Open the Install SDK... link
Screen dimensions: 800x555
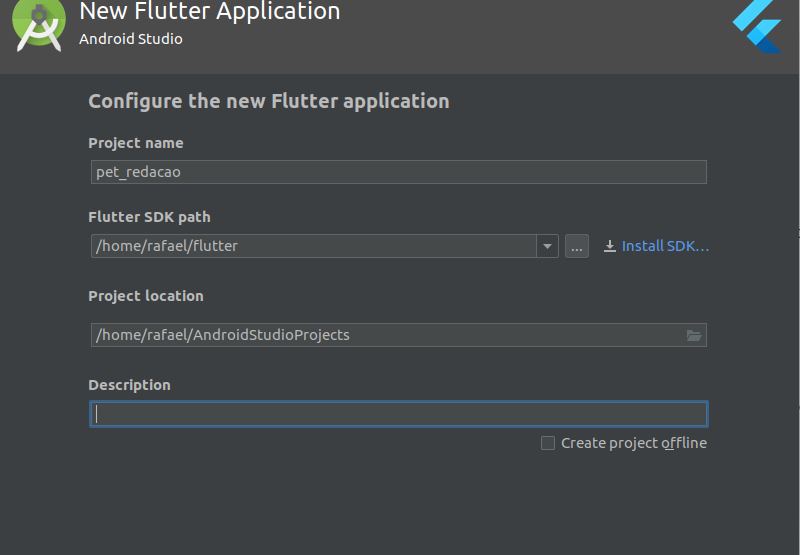tap(665, 246)
